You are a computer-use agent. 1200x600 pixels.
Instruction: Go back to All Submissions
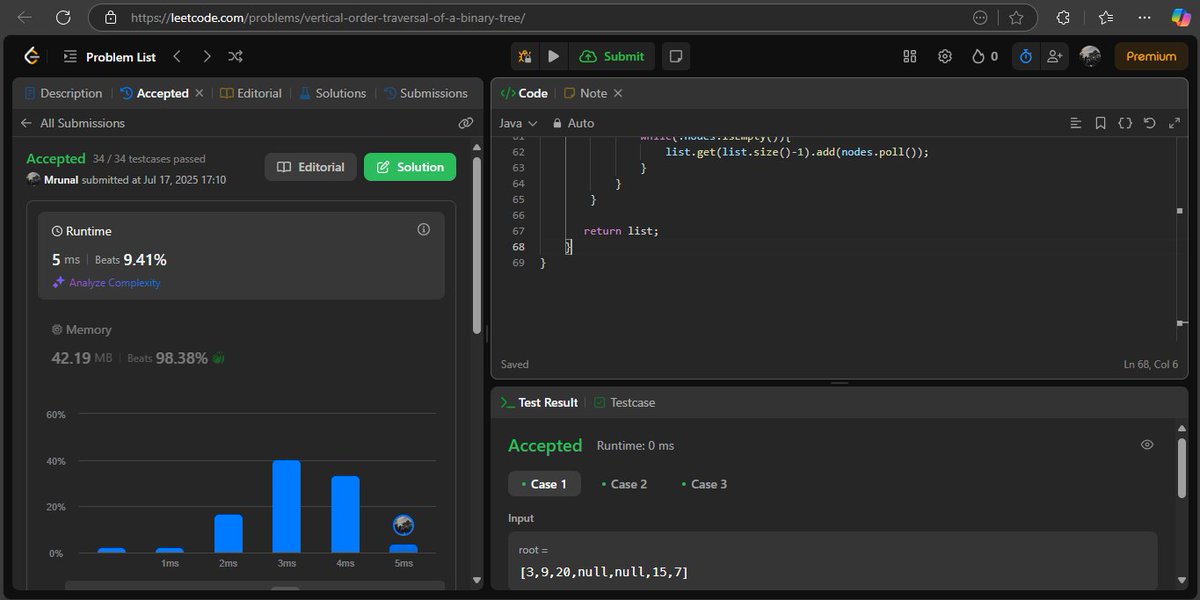pos(72,123)
